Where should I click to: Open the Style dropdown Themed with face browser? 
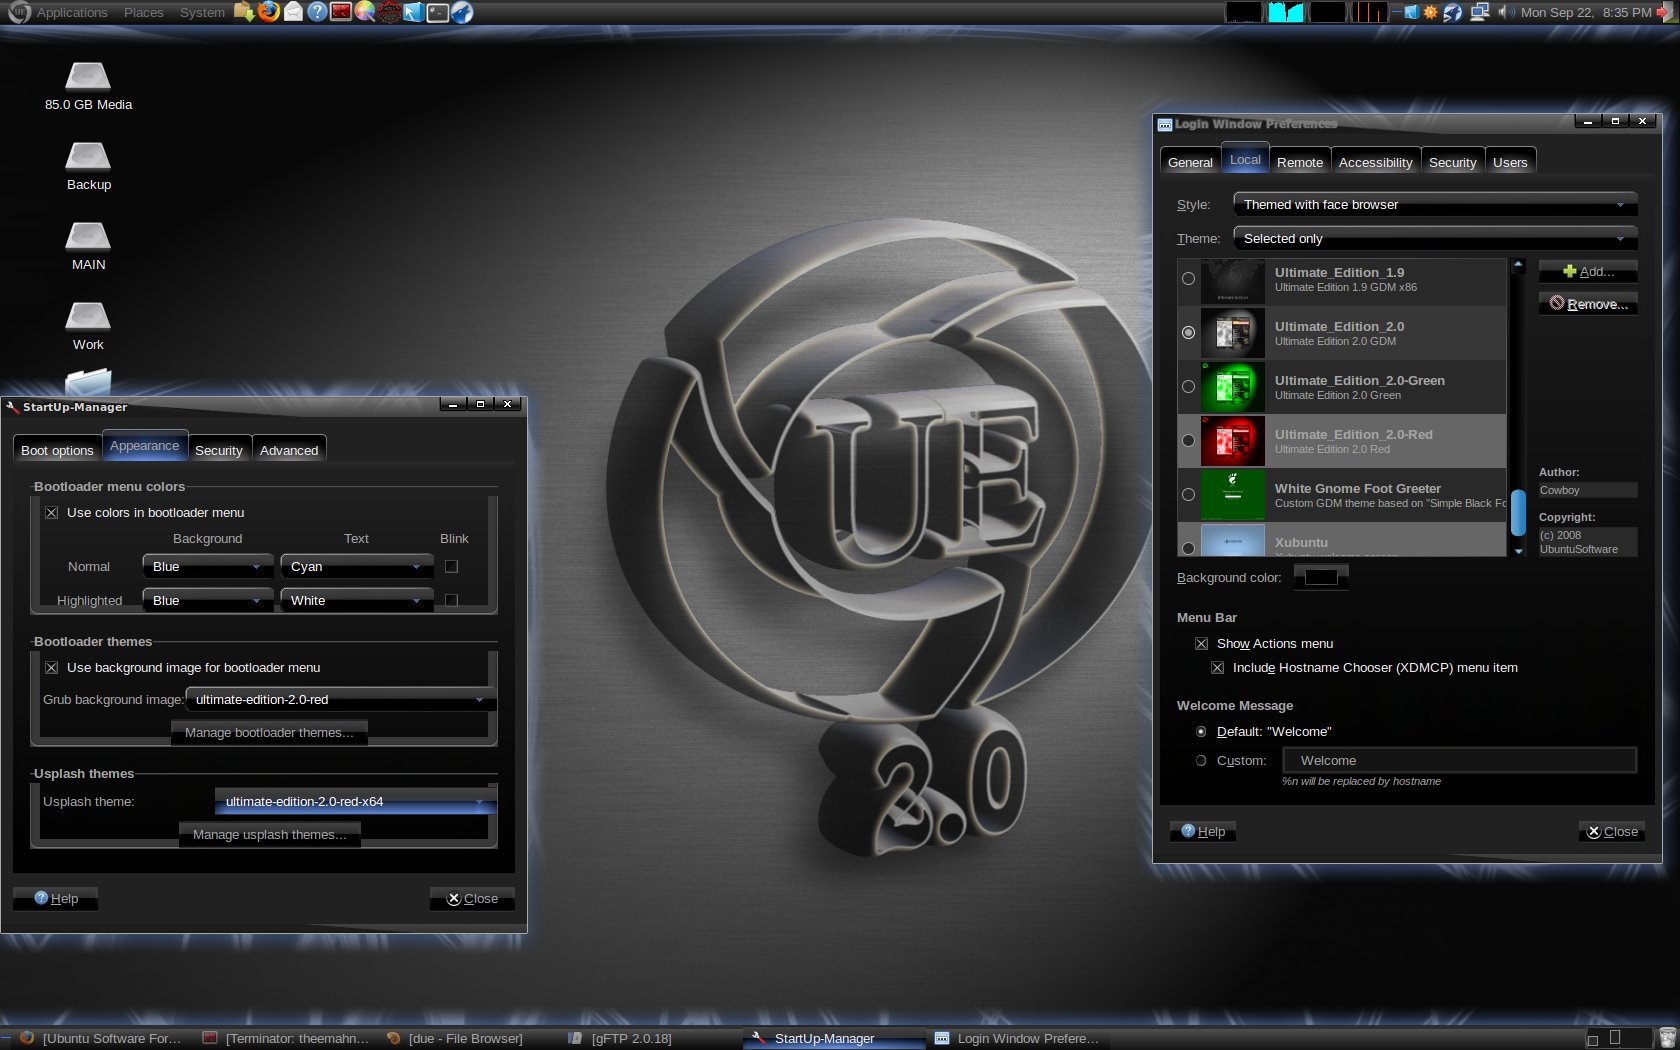coord(1435,204)
